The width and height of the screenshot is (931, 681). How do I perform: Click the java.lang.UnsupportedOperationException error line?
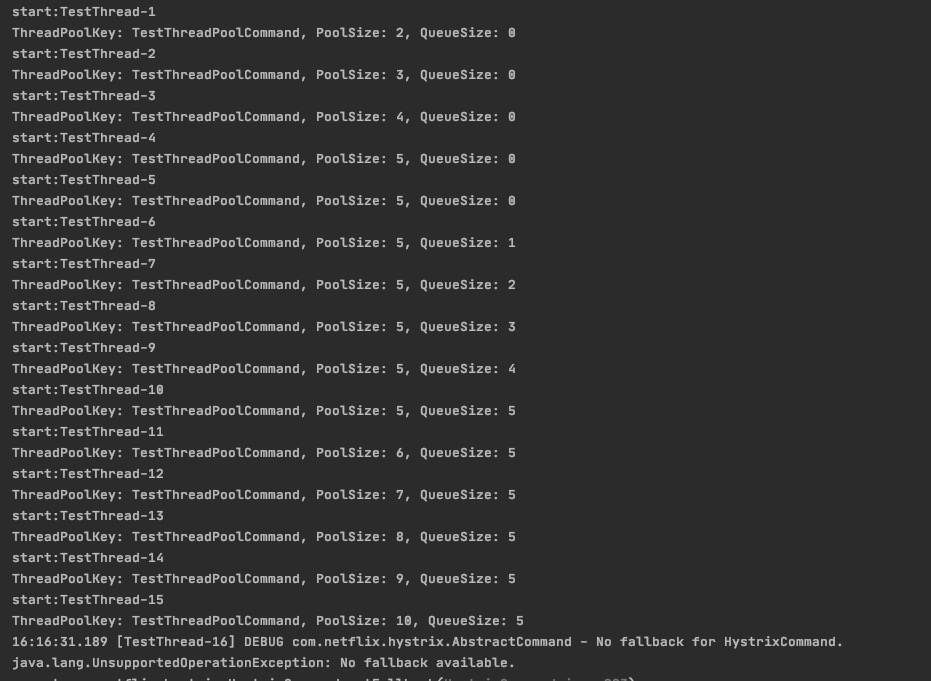(263, 663)
